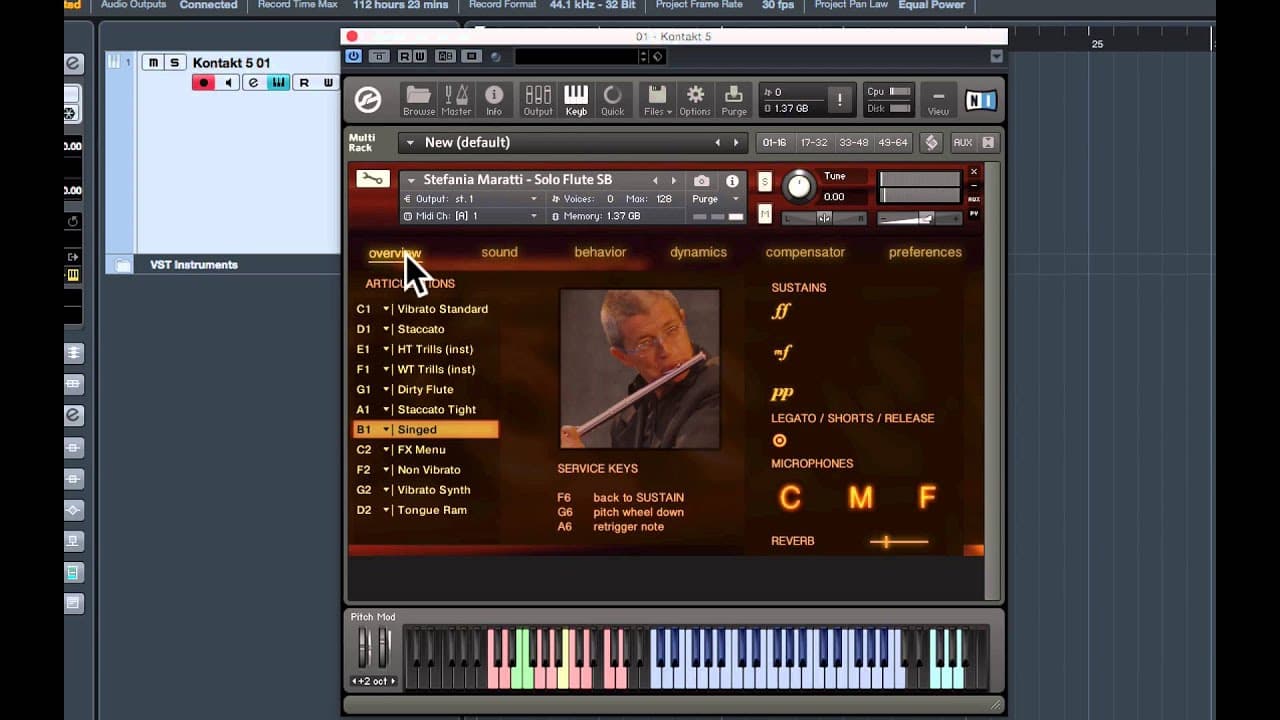Open the Output mixer section
Image resolution: width=1280 pixels, height=720 pixels.
(x=538, y=100)
